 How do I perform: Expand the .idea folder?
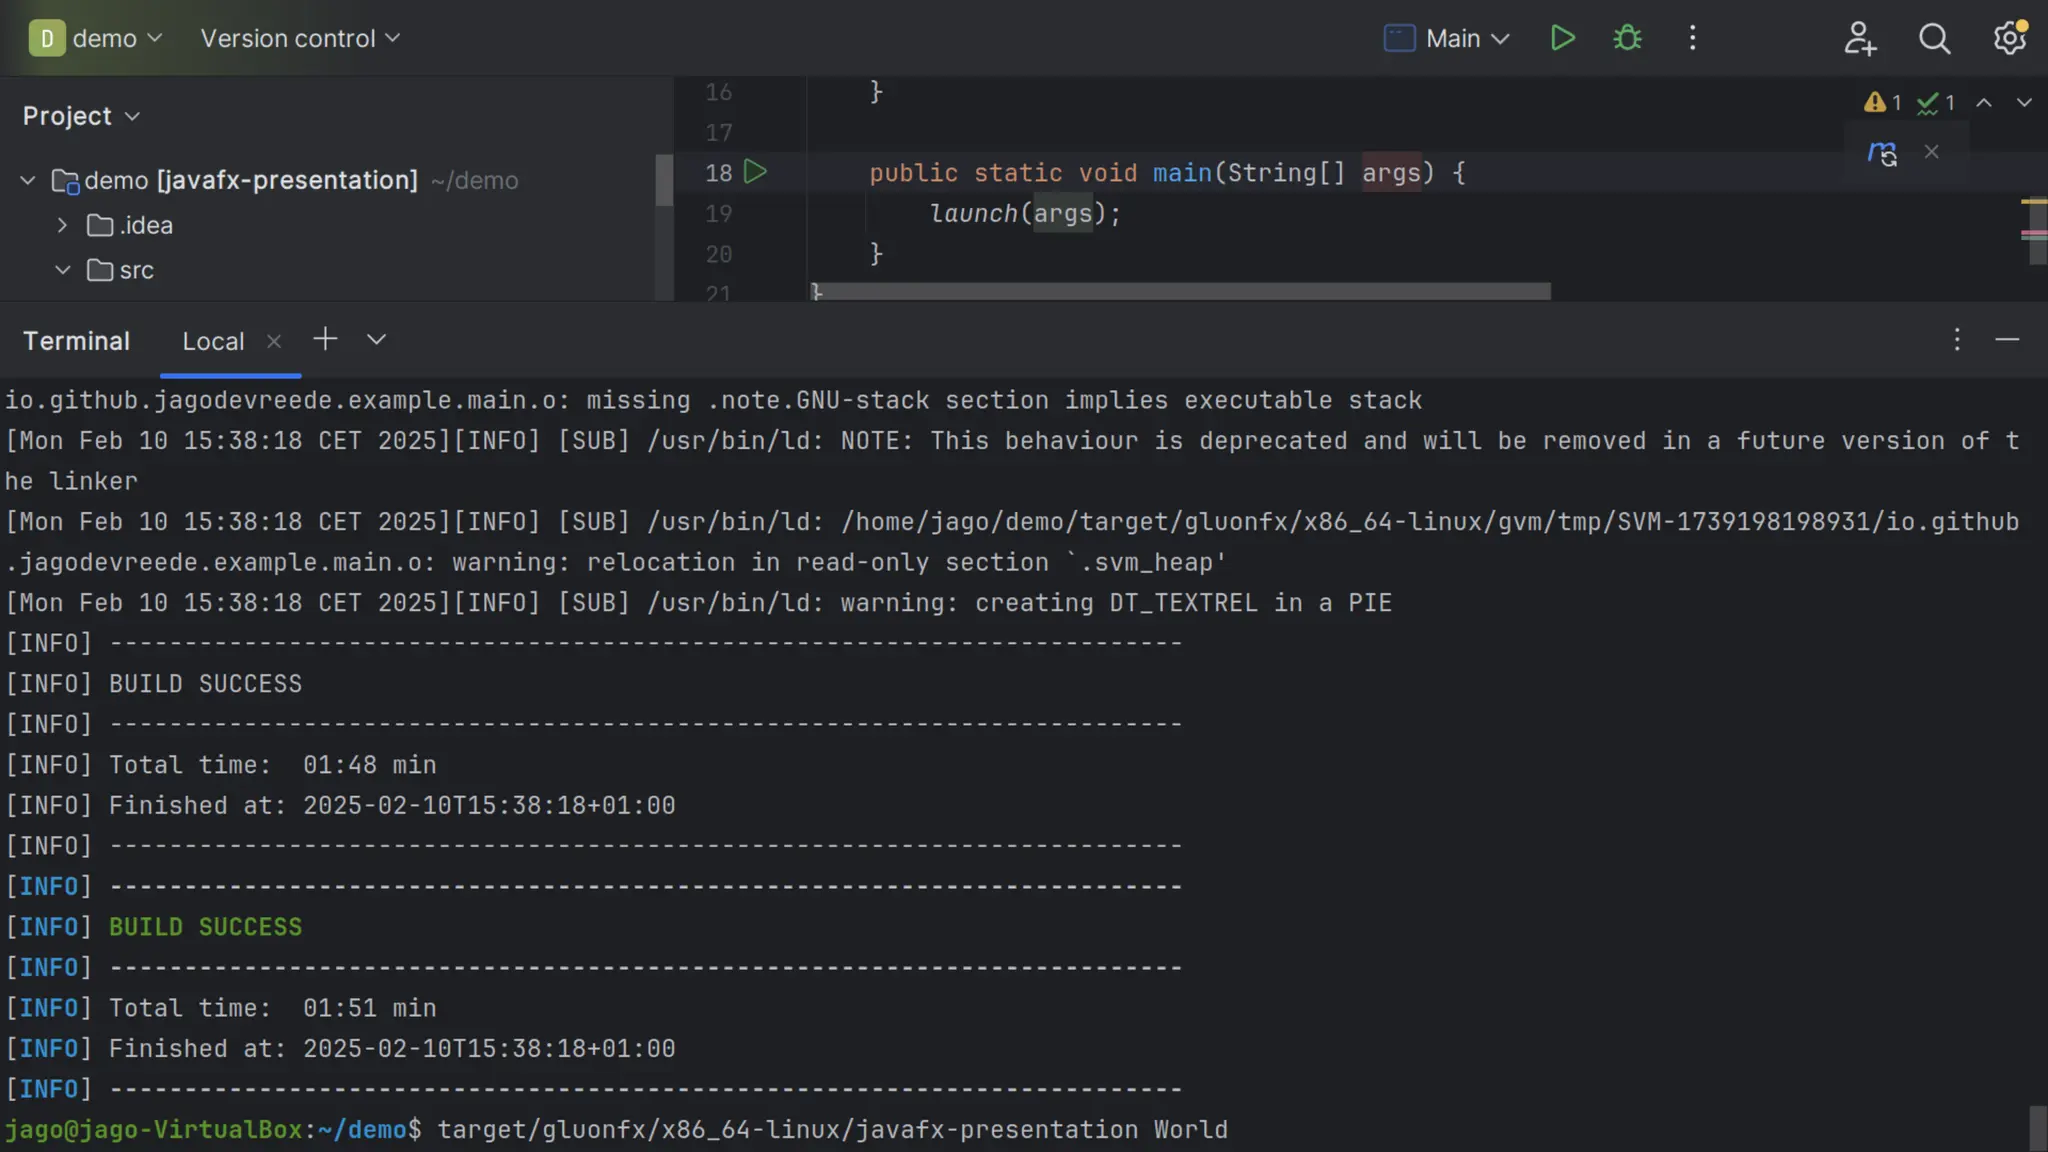[x=62, y=225]
